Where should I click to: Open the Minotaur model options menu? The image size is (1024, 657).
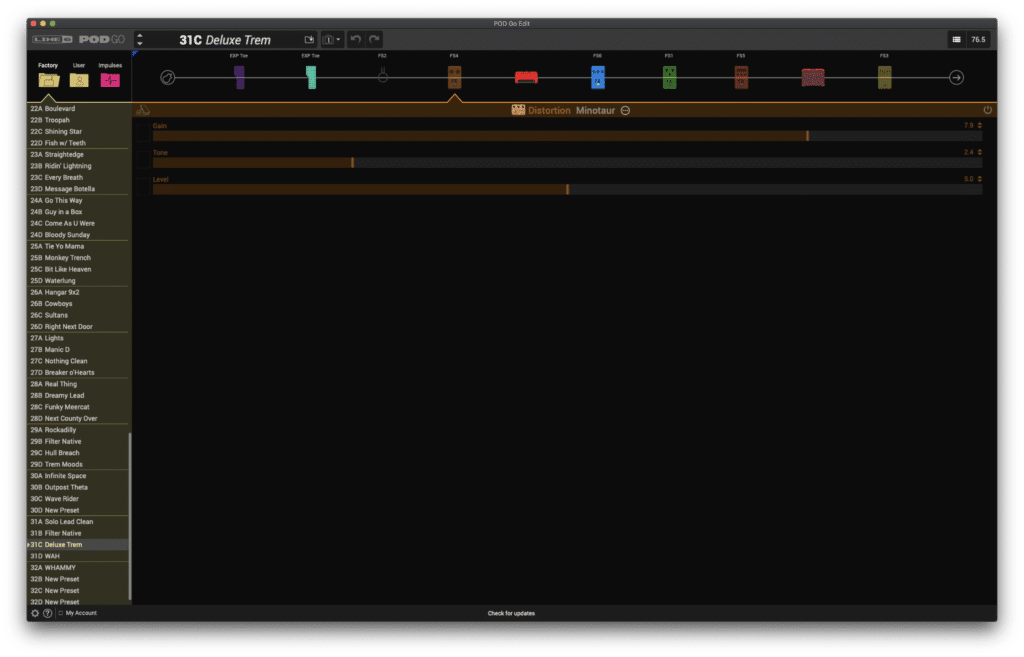pos(625,110)
